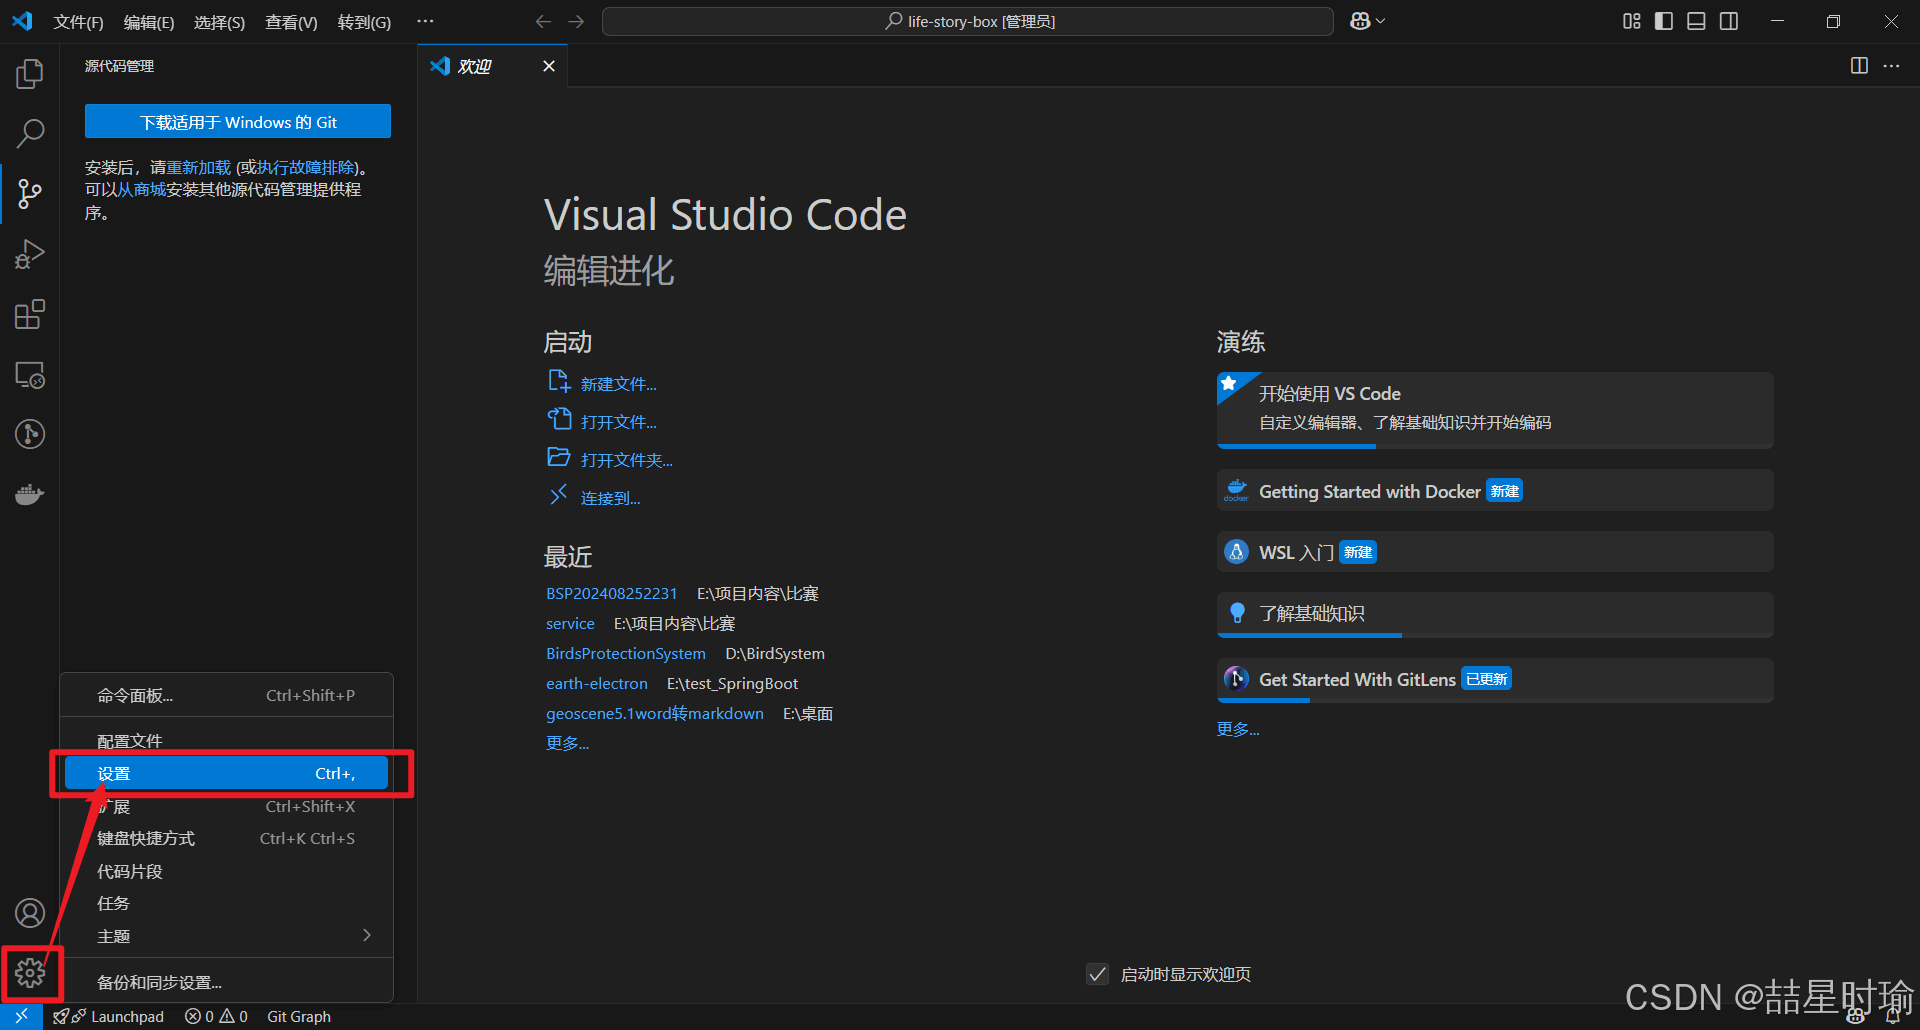The image size is (1920, 1030).
Task: Open the Accounts icon in activity bar
Action: click(30, 913)
